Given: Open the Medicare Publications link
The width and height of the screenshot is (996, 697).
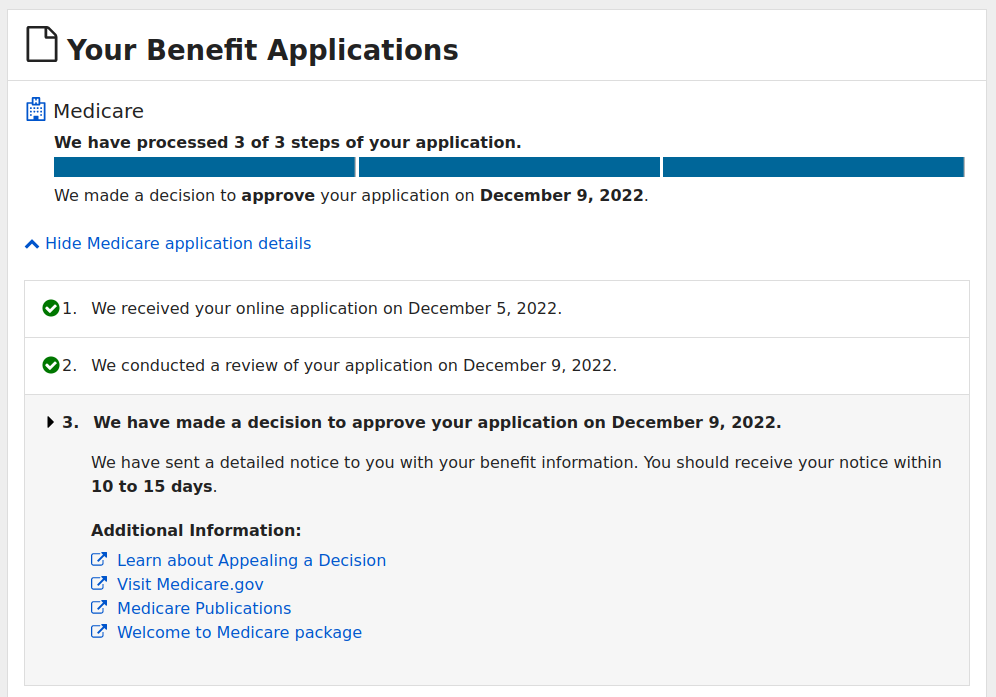Looking at the screenshot, I should pyautogui.click(x=204, y=609).
